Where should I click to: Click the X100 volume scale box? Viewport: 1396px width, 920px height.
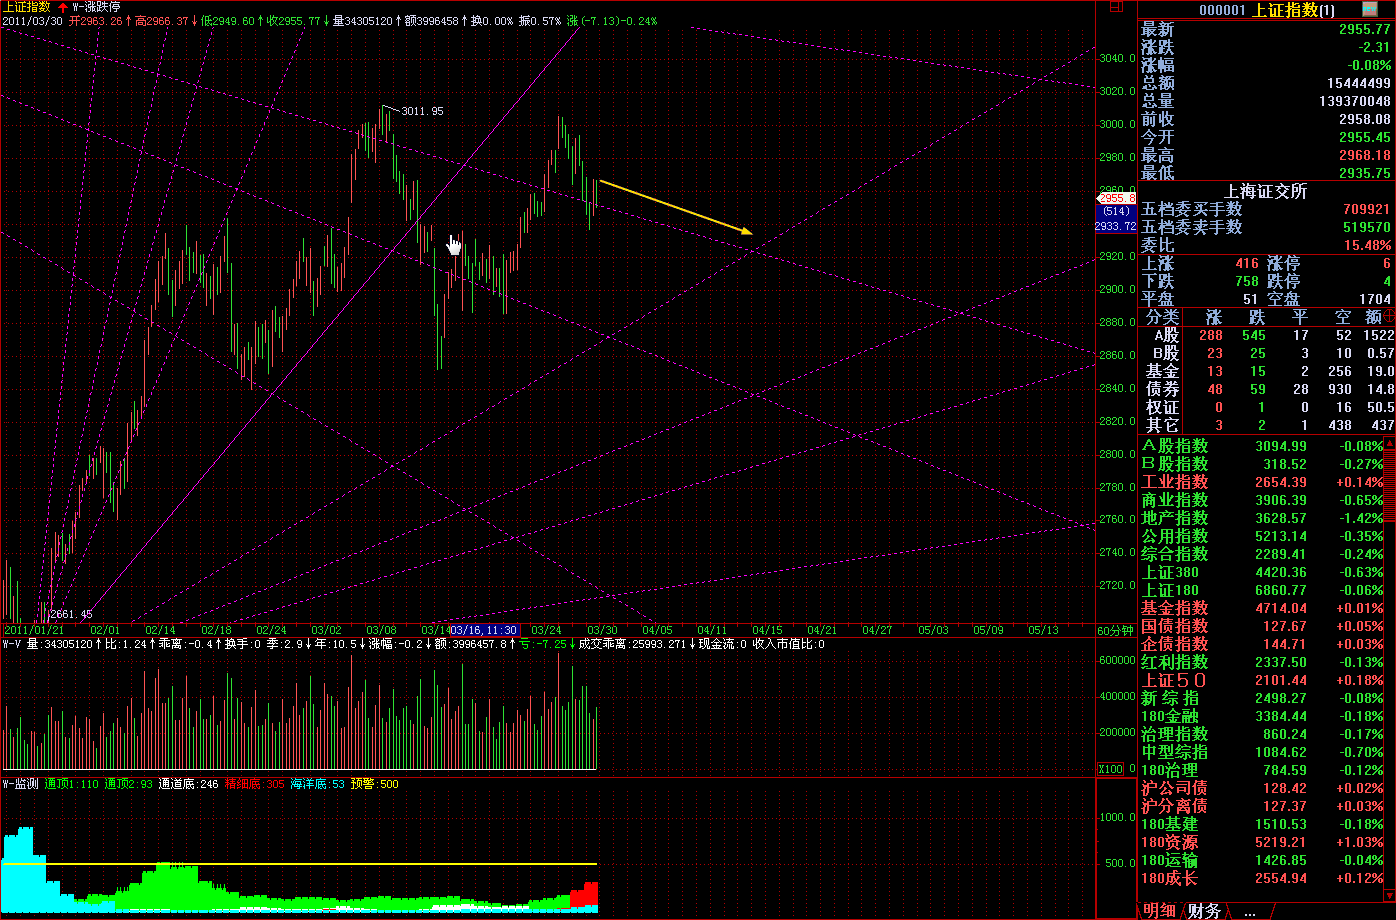click(1109, 769)
